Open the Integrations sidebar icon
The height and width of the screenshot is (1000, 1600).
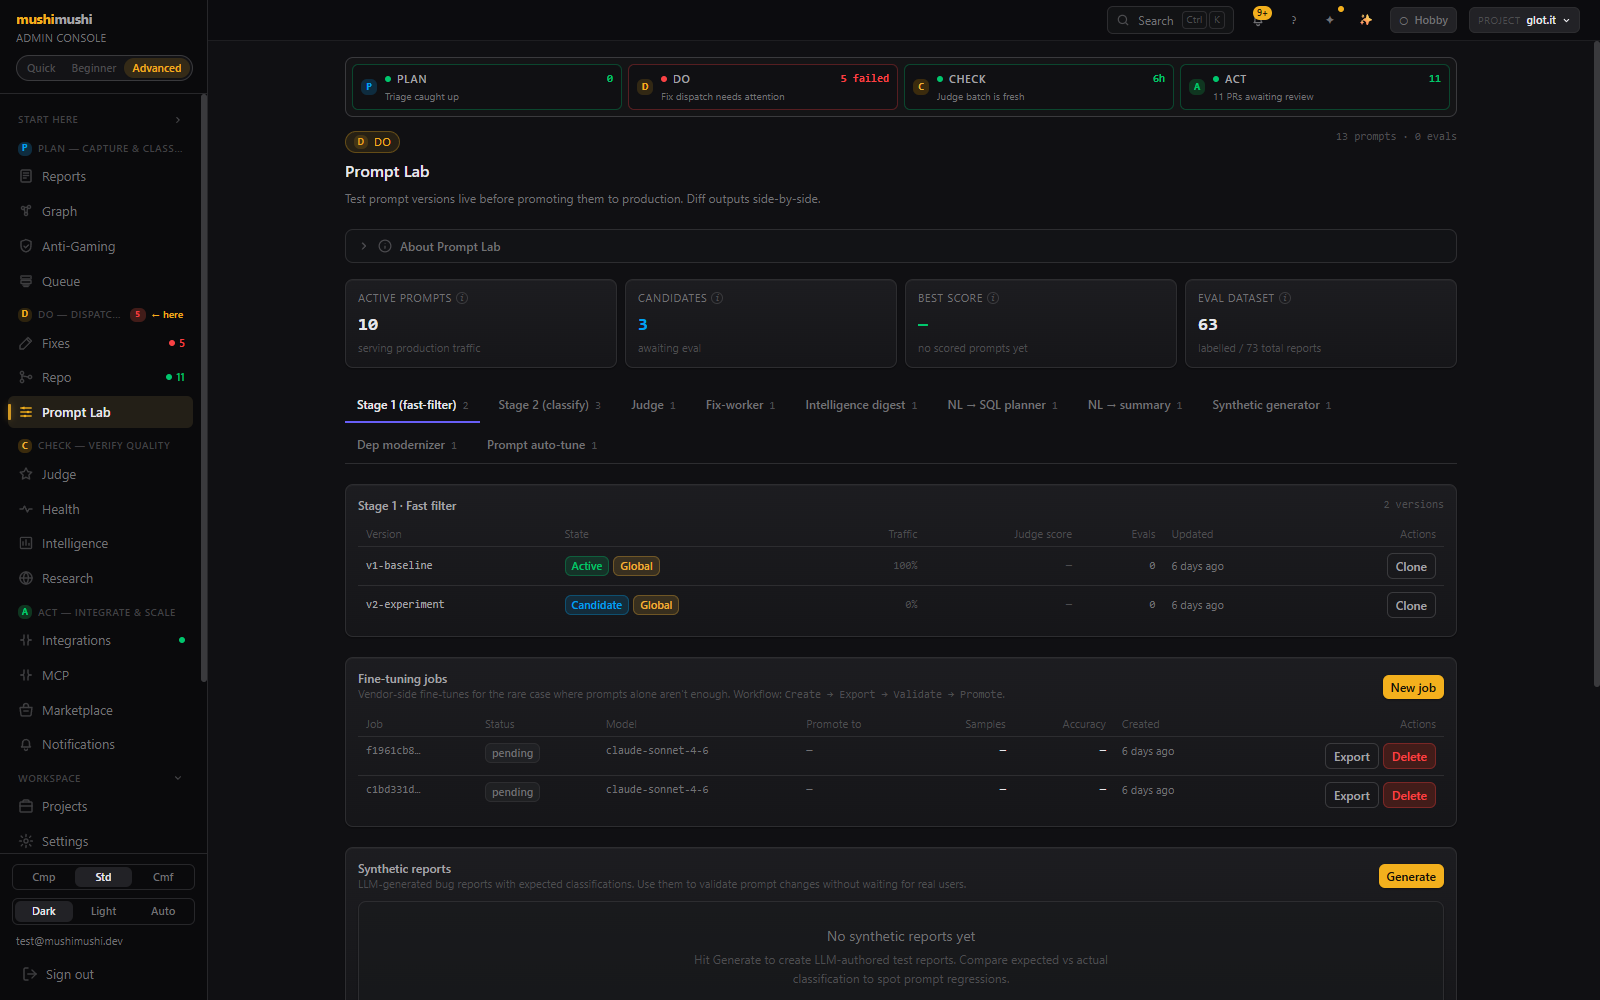[26, 640]
